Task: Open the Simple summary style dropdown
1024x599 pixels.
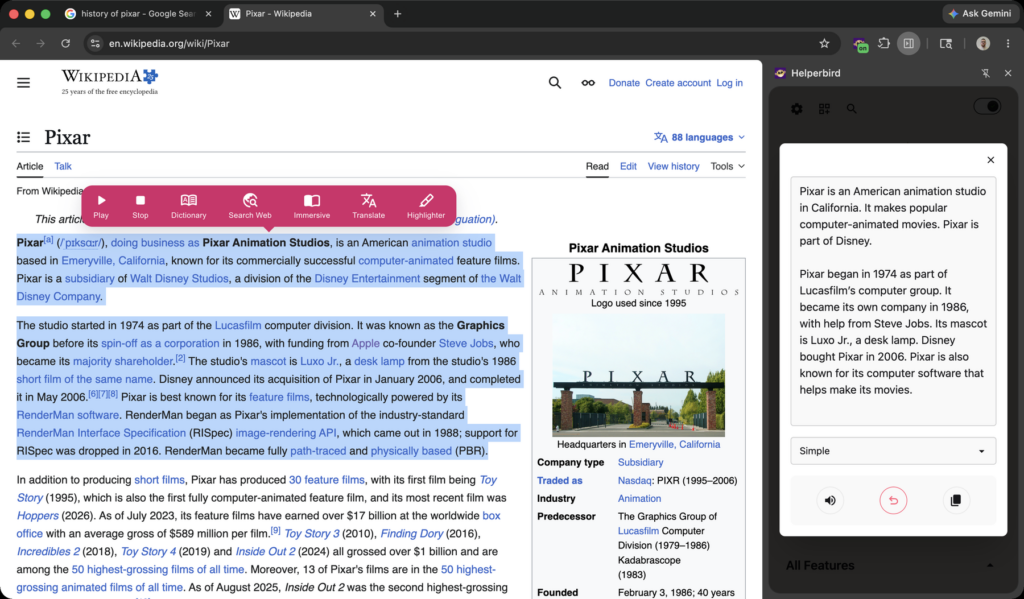Action: pos(893,451)
